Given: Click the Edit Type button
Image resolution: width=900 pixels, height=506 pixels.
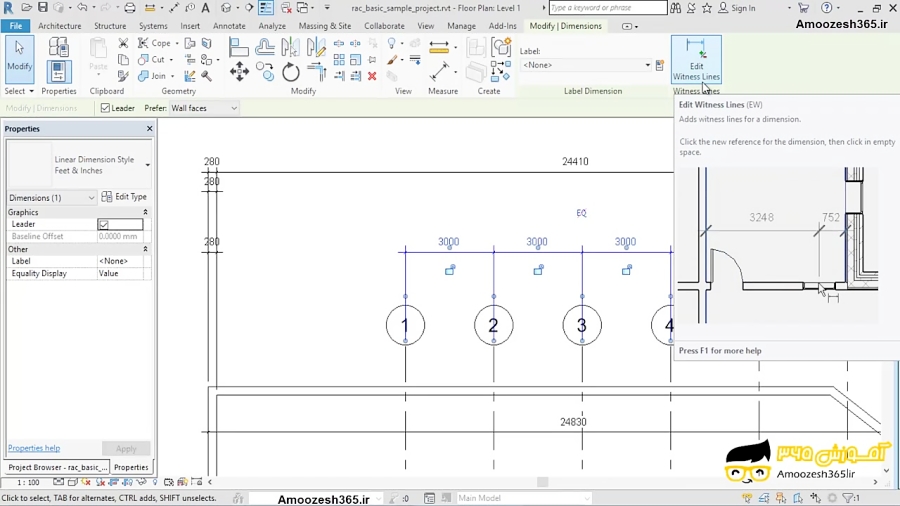Looking at the screenshot, I should tap(125, 197).
